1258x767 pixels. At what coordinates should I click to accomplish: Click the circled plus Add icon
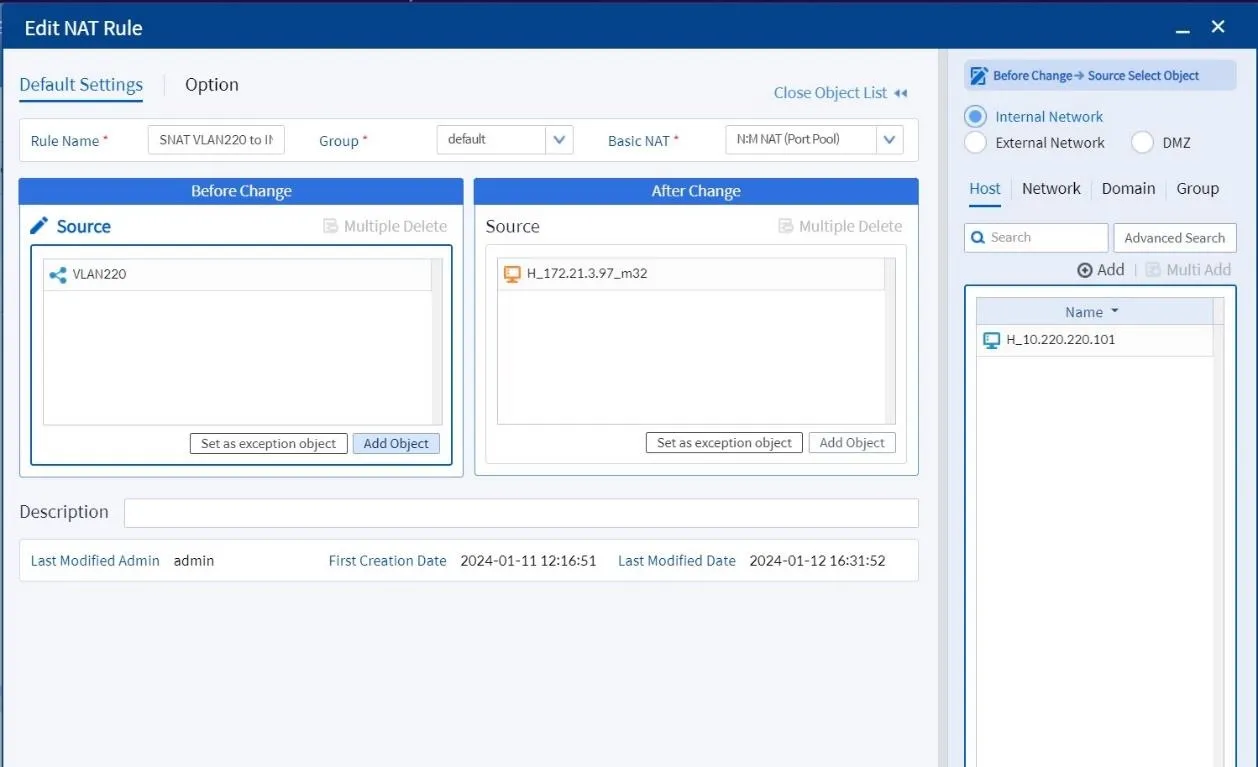click(x=1085, y=270)
